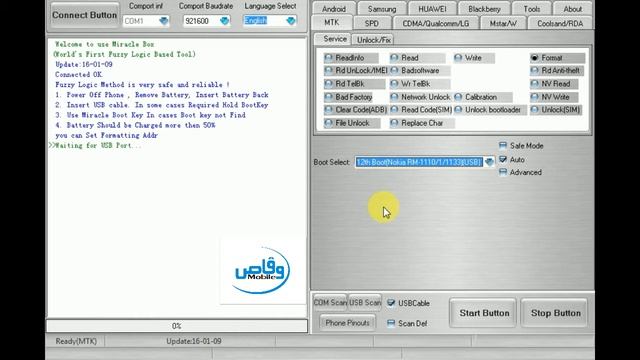640x360 pixels.
Task: Open the Comport inf dropdown arrow
Action: click(164, 21)
